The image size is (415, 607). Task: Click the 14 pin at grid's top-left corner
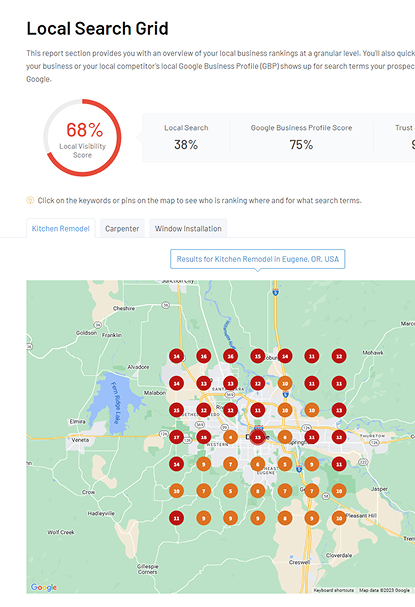coord(177,356)
